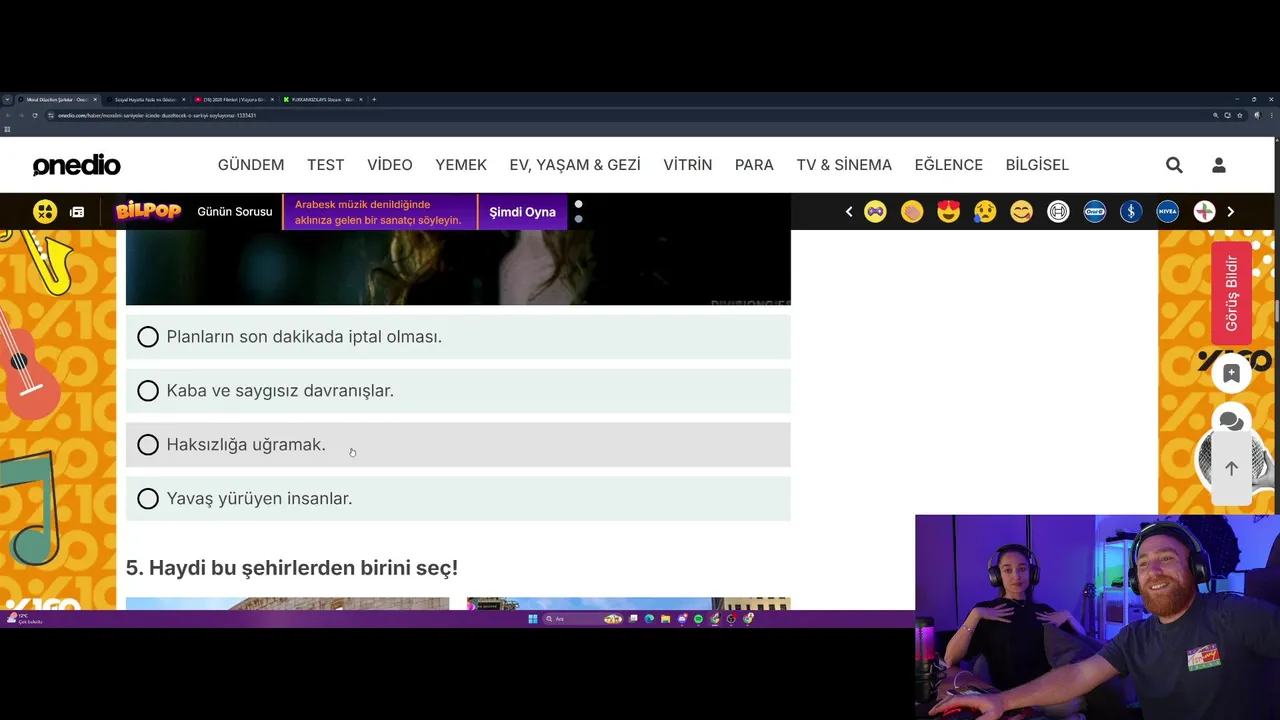Select 'Kaba ve saygısız davranışlar' radio option
Viewport: 1280px width, 720px height.
click(x=148, y=391)
